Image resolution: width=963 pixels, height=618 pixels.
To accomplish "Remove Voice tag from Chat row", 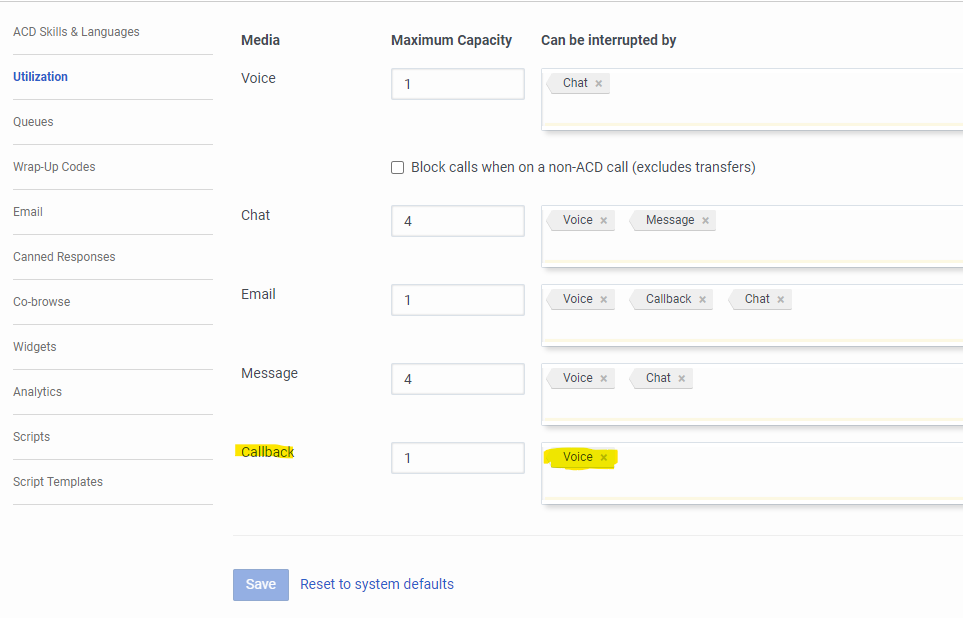I will pos(604,221).
